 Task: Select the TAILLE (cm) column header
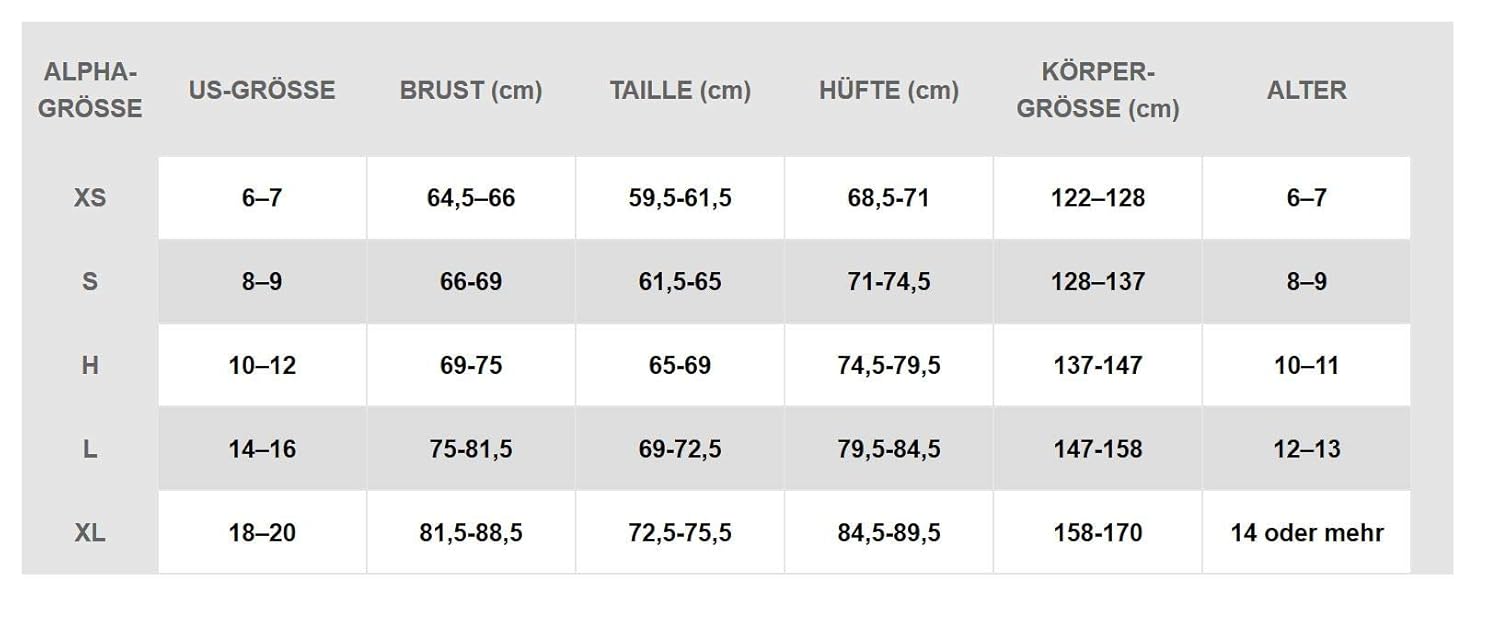(680, 90)
